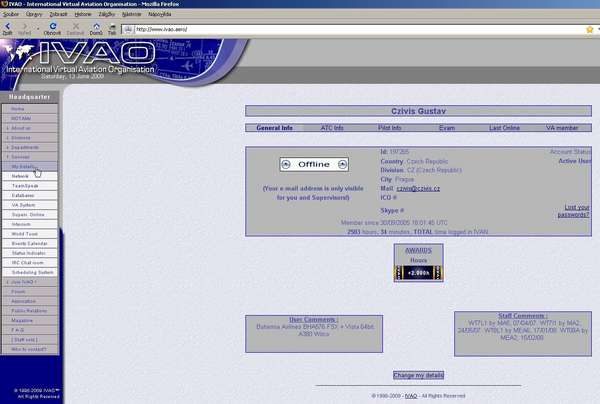Click the Print (Tisk) icon

[x=112, y=26]
